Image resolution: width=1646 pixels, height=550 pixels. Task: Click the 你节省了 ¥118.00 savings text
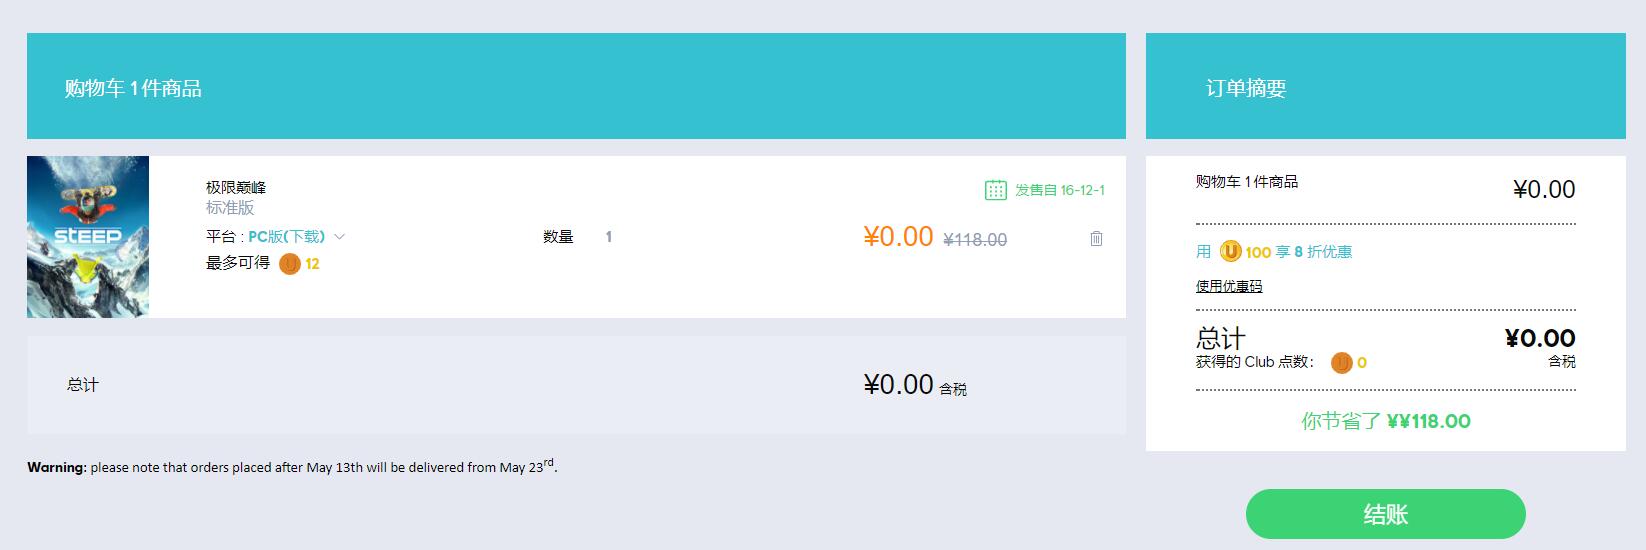pos(1386,421)
